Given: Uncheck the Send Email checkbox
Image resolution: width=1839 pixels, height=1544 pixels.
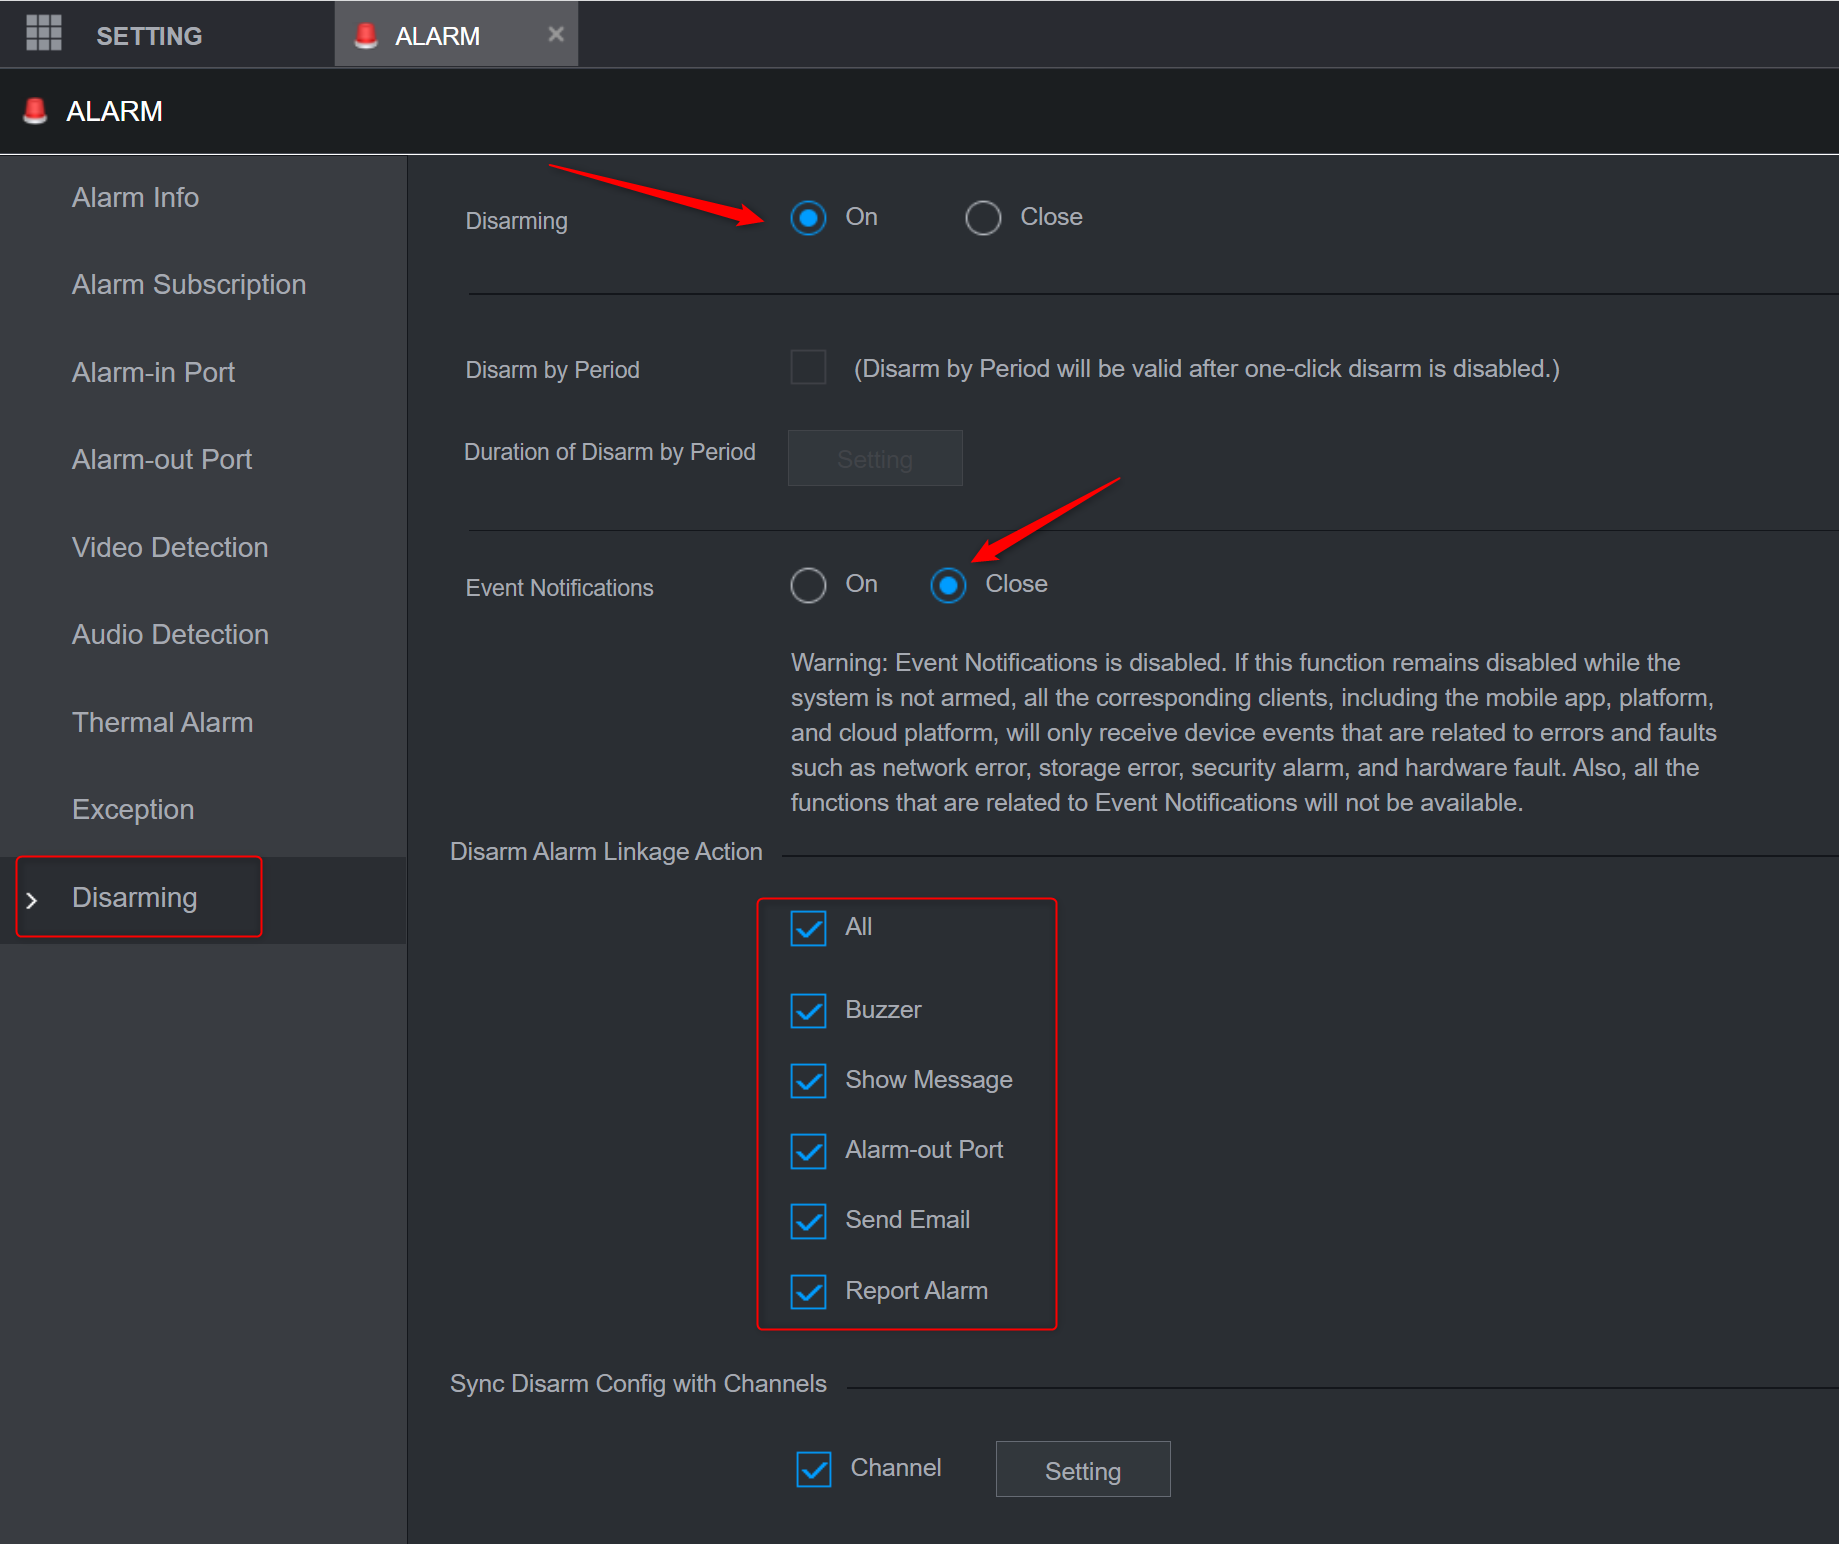Looking at the screenshot, I should tap(808, 1221).
